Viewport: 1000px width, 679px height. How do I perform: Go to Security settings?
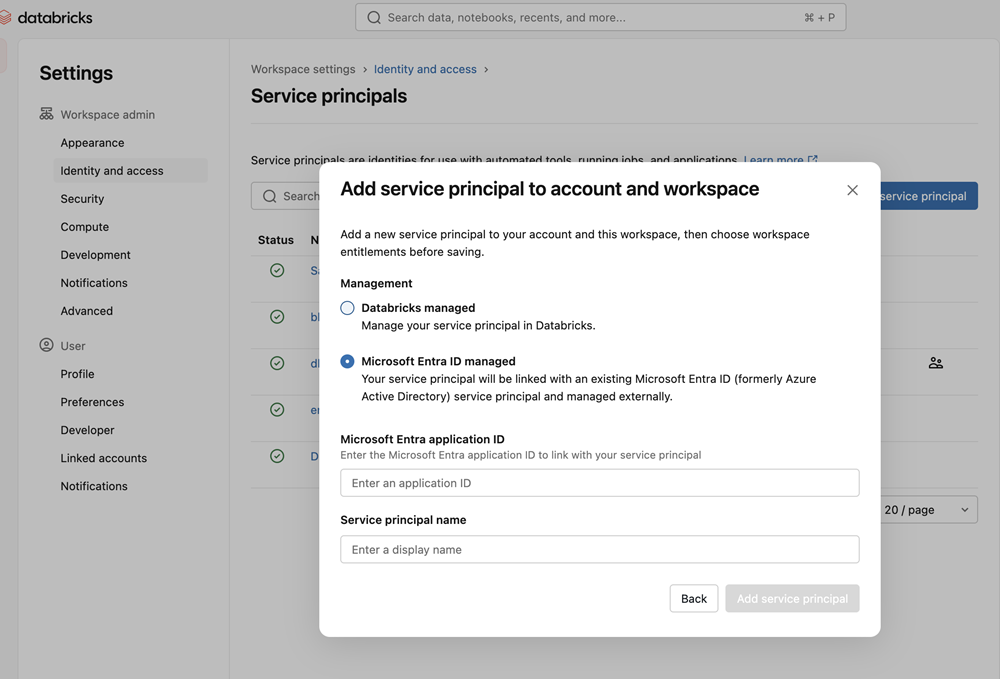(82, 199)
